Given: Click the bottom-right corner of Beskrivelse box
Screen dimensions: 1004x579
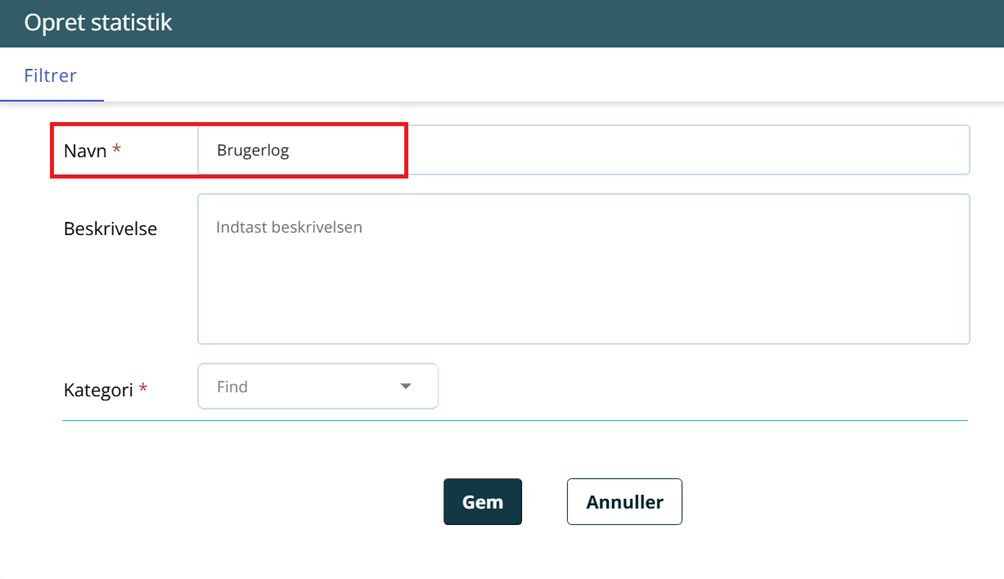Looking at the screenshot, I should click(x=963, y=337).
